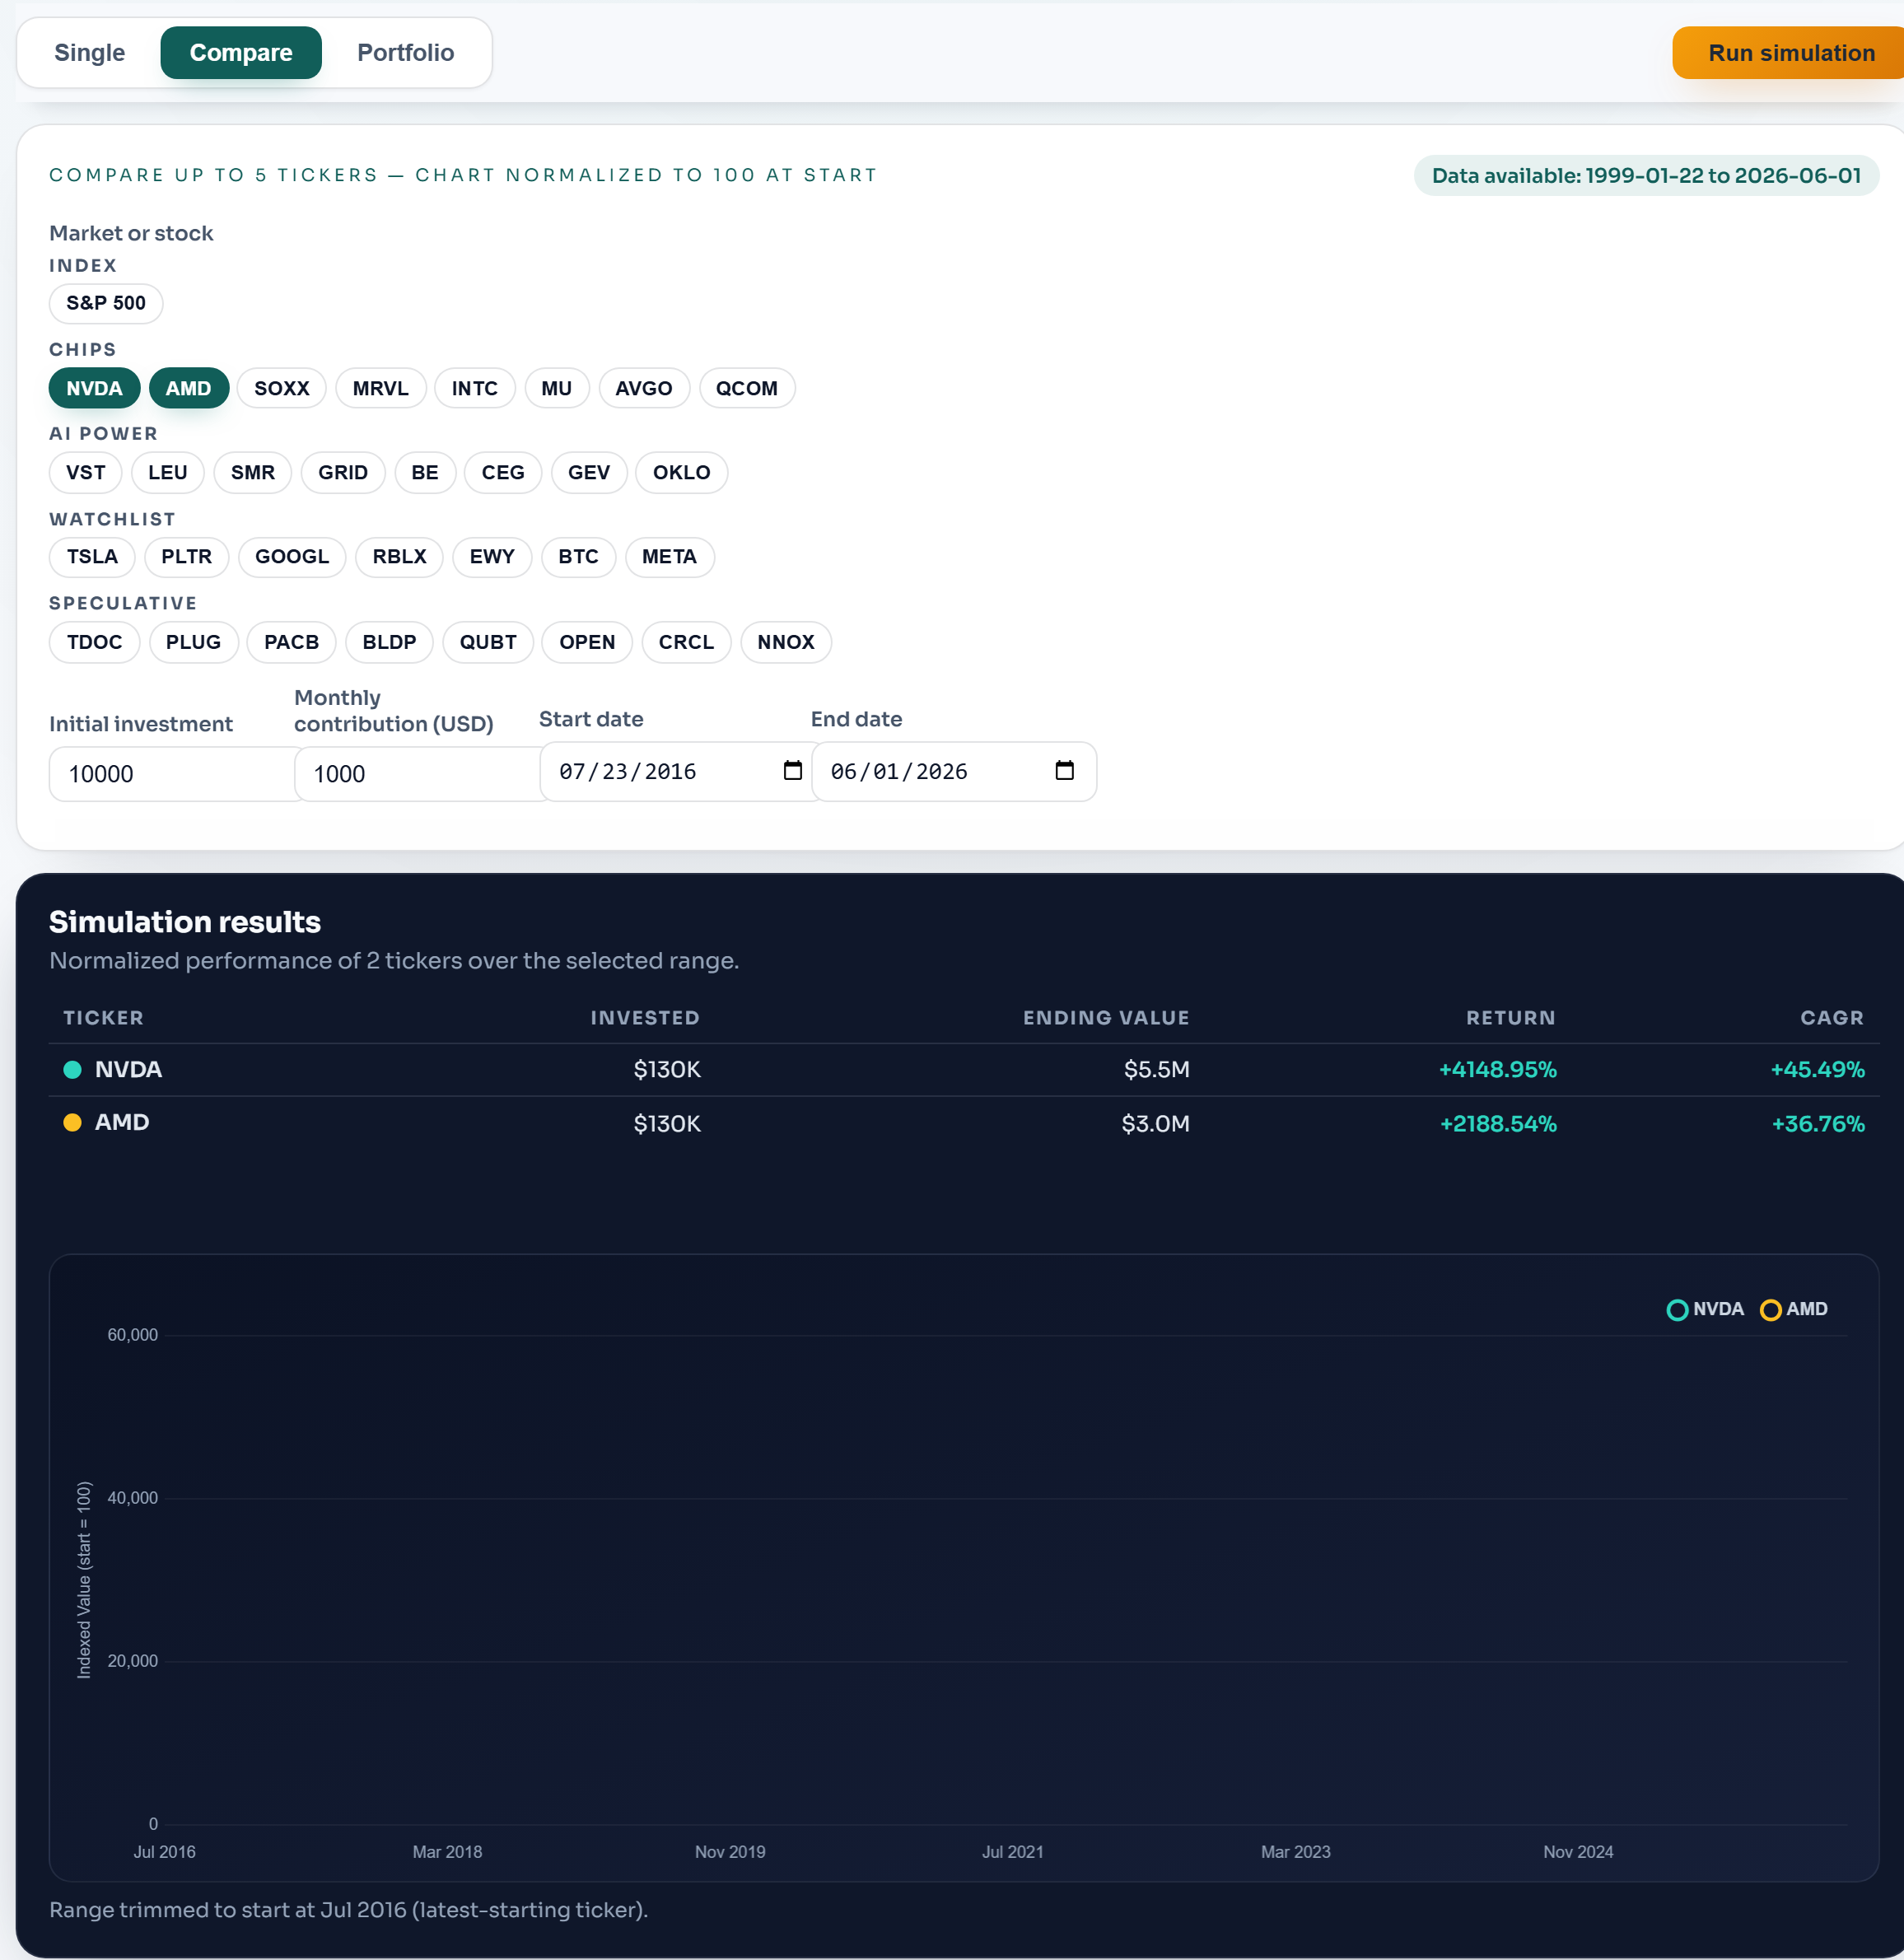Toggle NVDA series in chart legend
This screenshot has width=1904, height=1960.
[1705, 1309]
